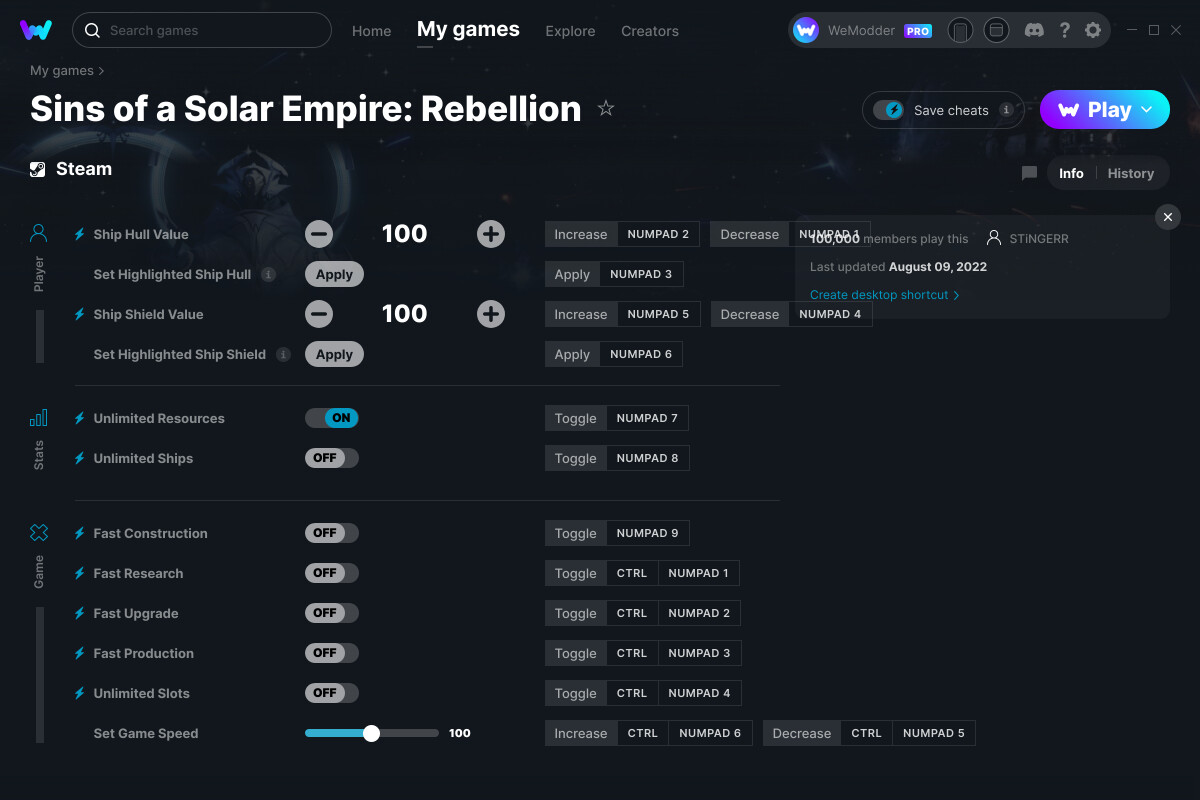Adjust the Set Game Speed slider handle

pyautogui.click(x=371, y=733)
